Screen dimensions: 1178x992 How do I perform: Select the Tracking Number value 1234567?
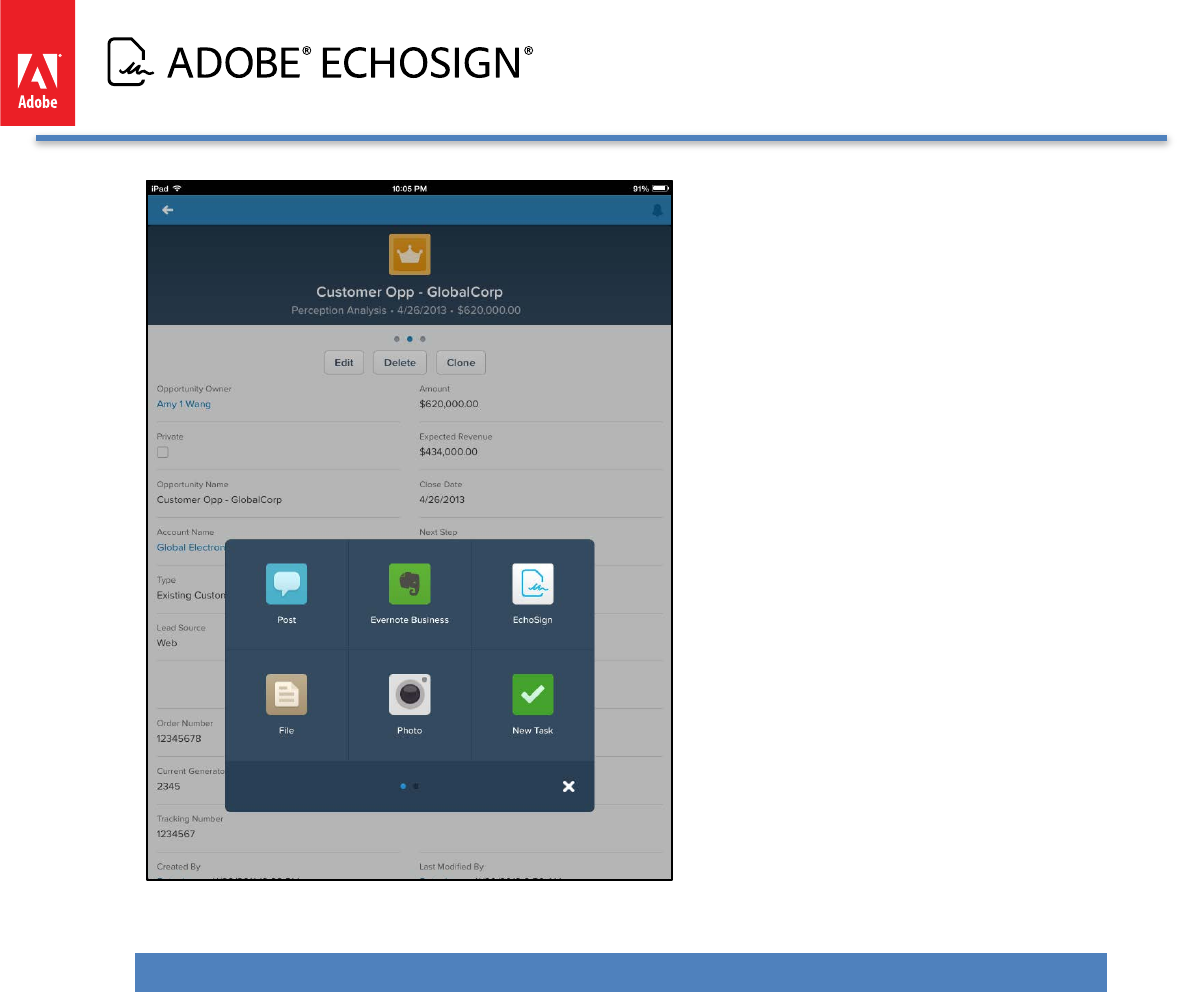point(176,834)
